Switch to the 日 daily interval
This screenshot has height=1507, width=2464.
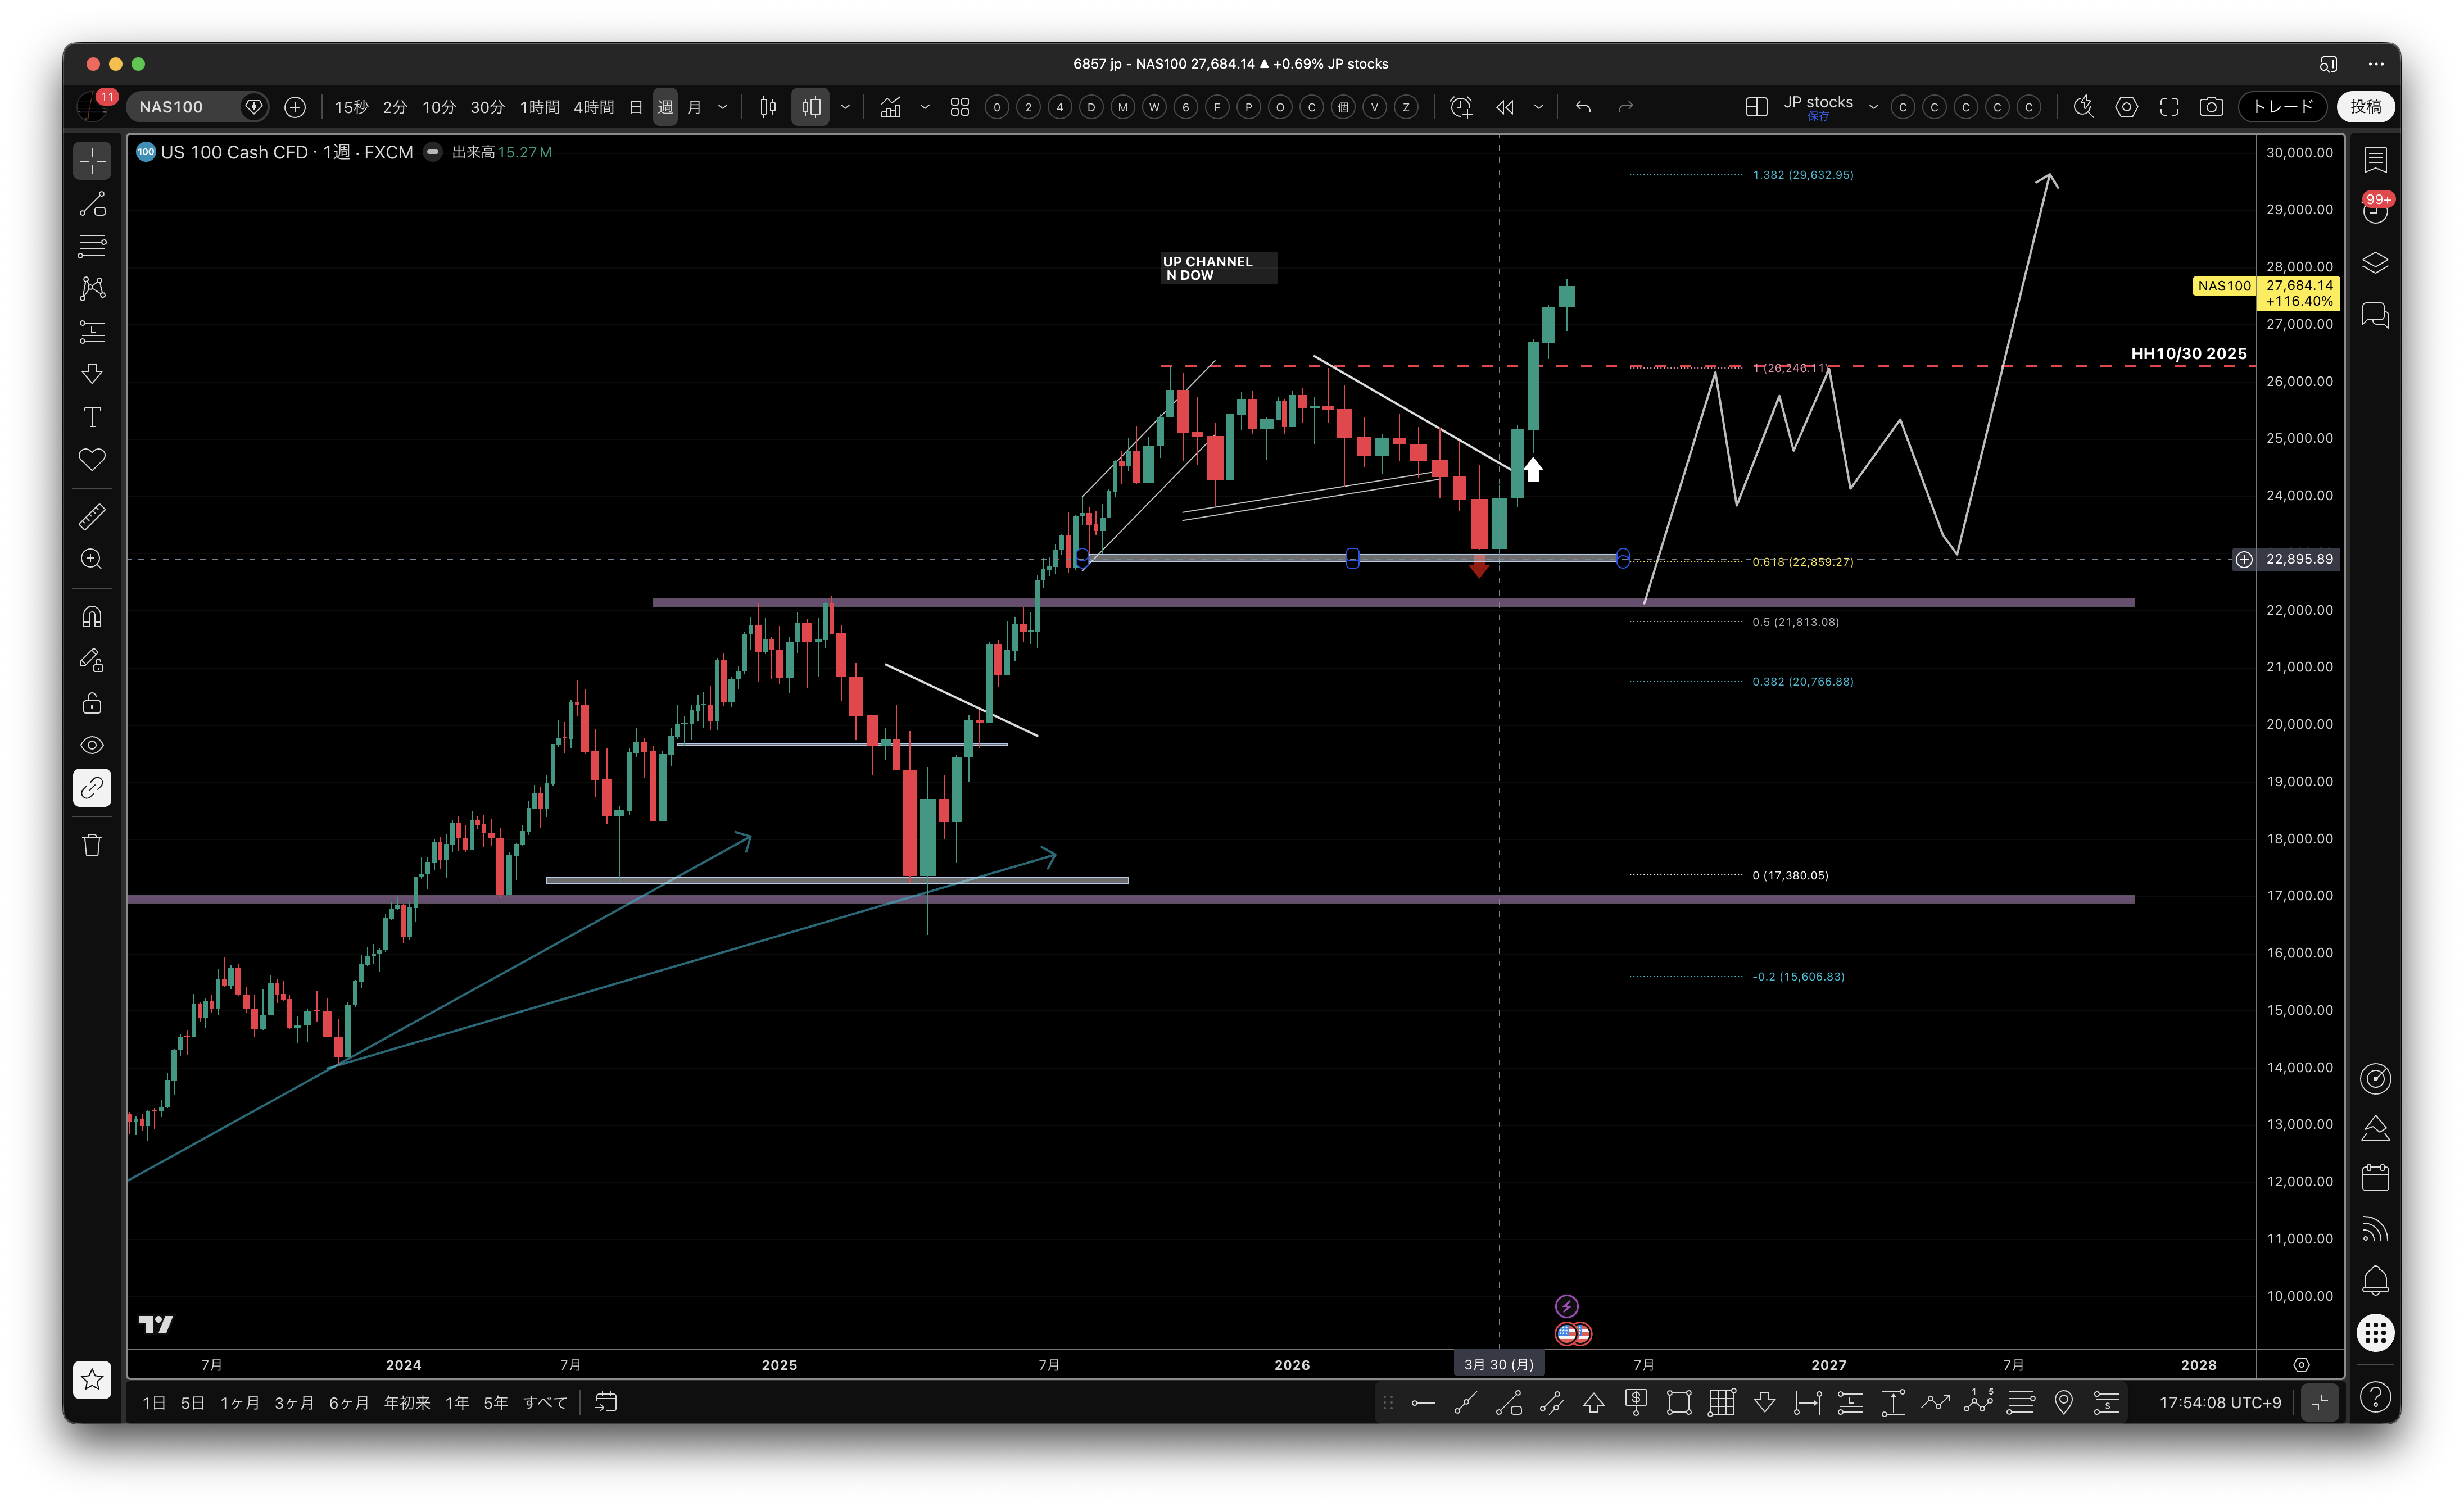[636, 107]
